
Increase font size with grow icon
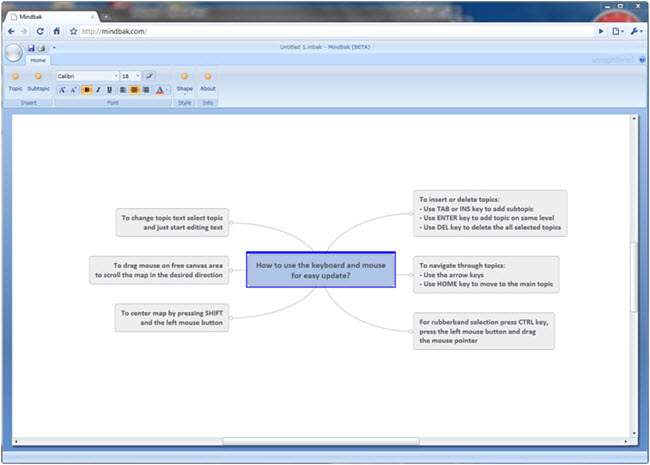[62, 90]
